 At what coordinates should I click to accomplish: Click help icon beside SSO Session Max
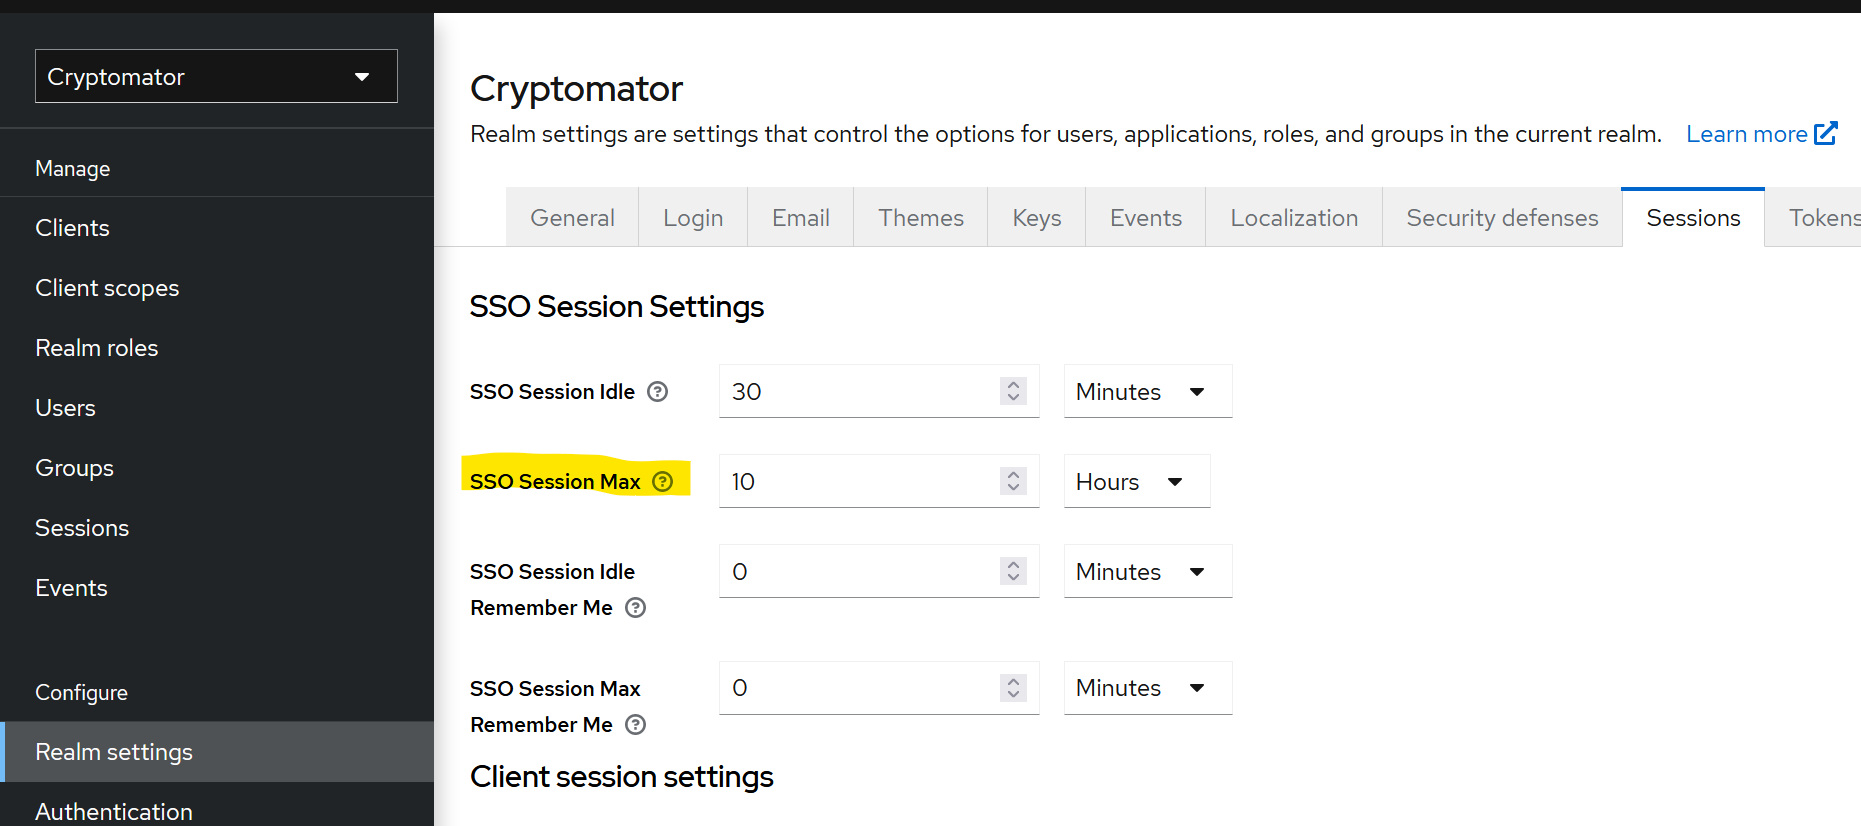pos(663,482)
